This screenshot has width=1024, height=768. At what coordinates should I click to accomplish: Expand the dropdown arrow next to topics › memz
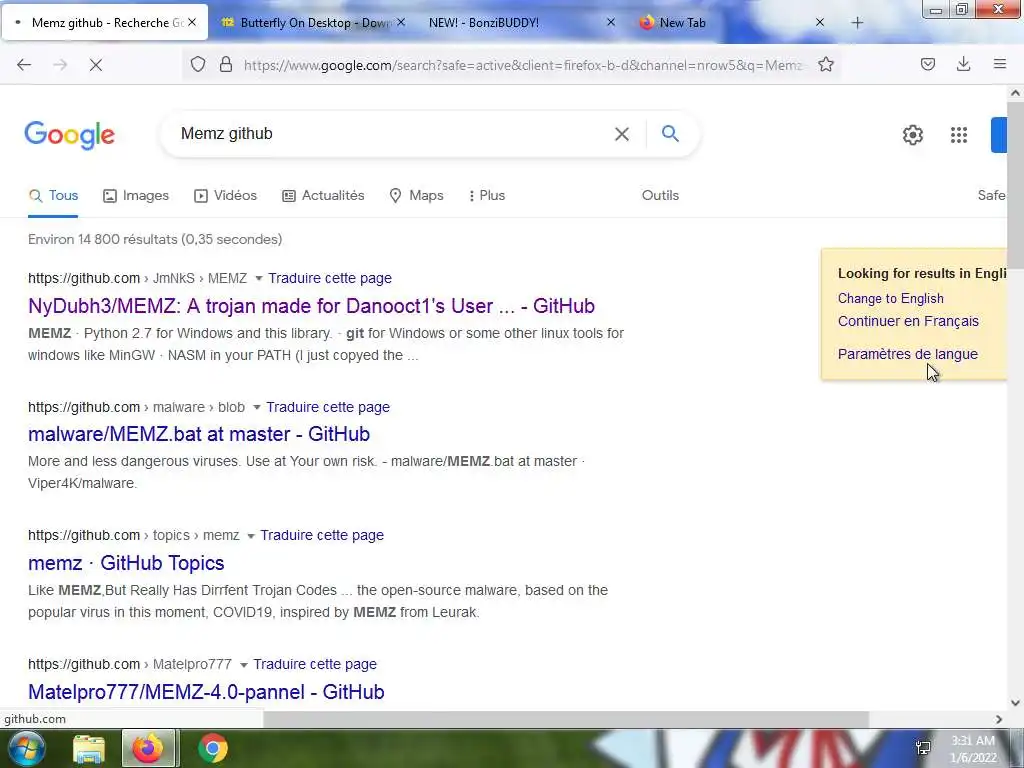251,536
